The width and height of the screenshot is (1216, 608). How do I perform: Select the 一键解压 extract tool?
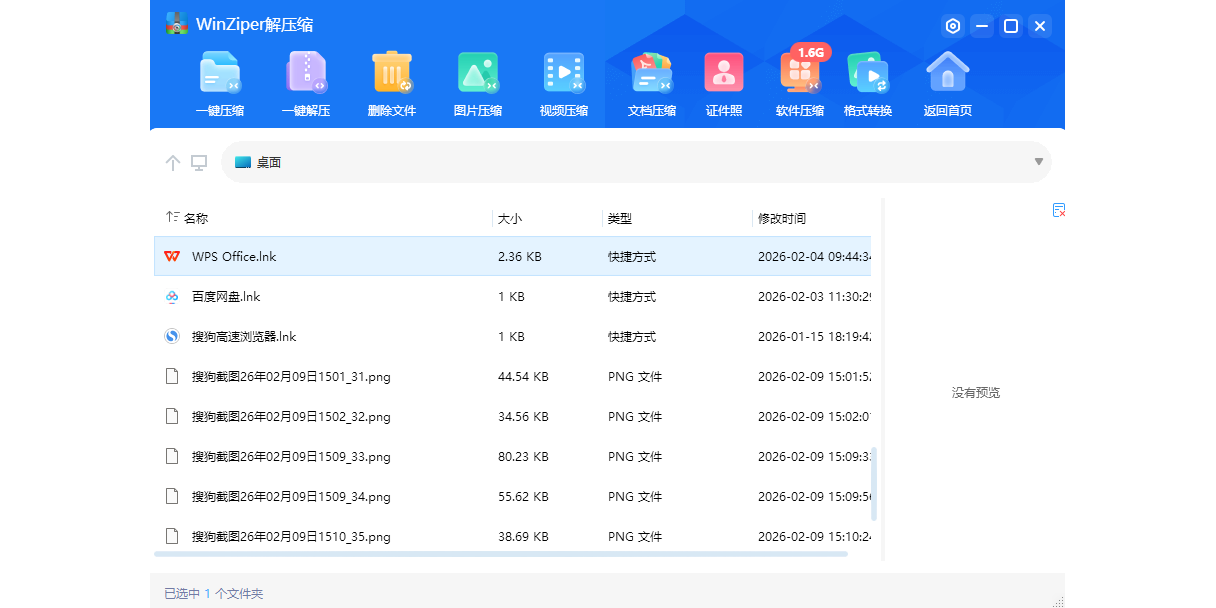(306, 84)
